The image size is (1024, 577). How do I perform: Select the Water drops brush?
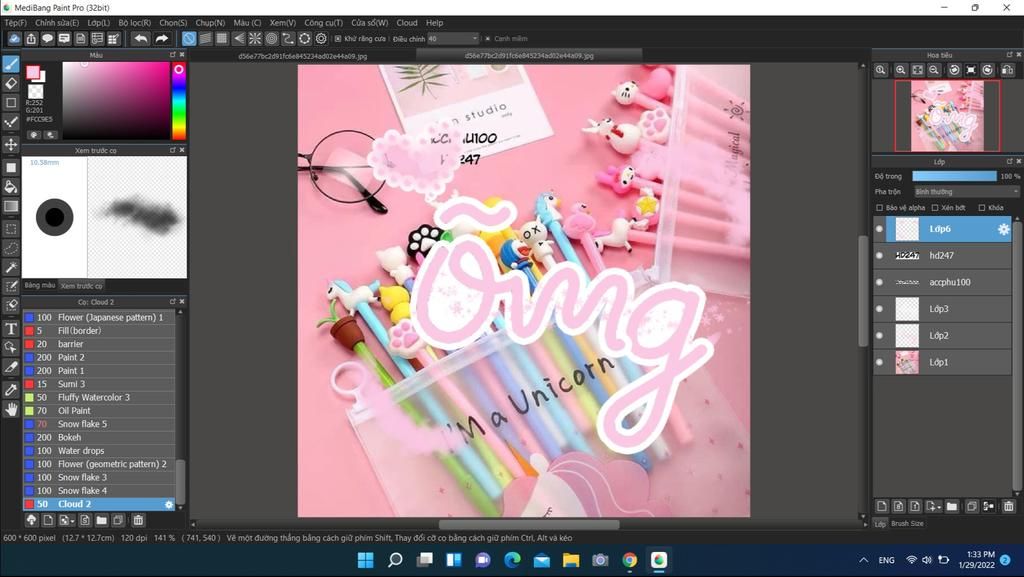(99, 451)
